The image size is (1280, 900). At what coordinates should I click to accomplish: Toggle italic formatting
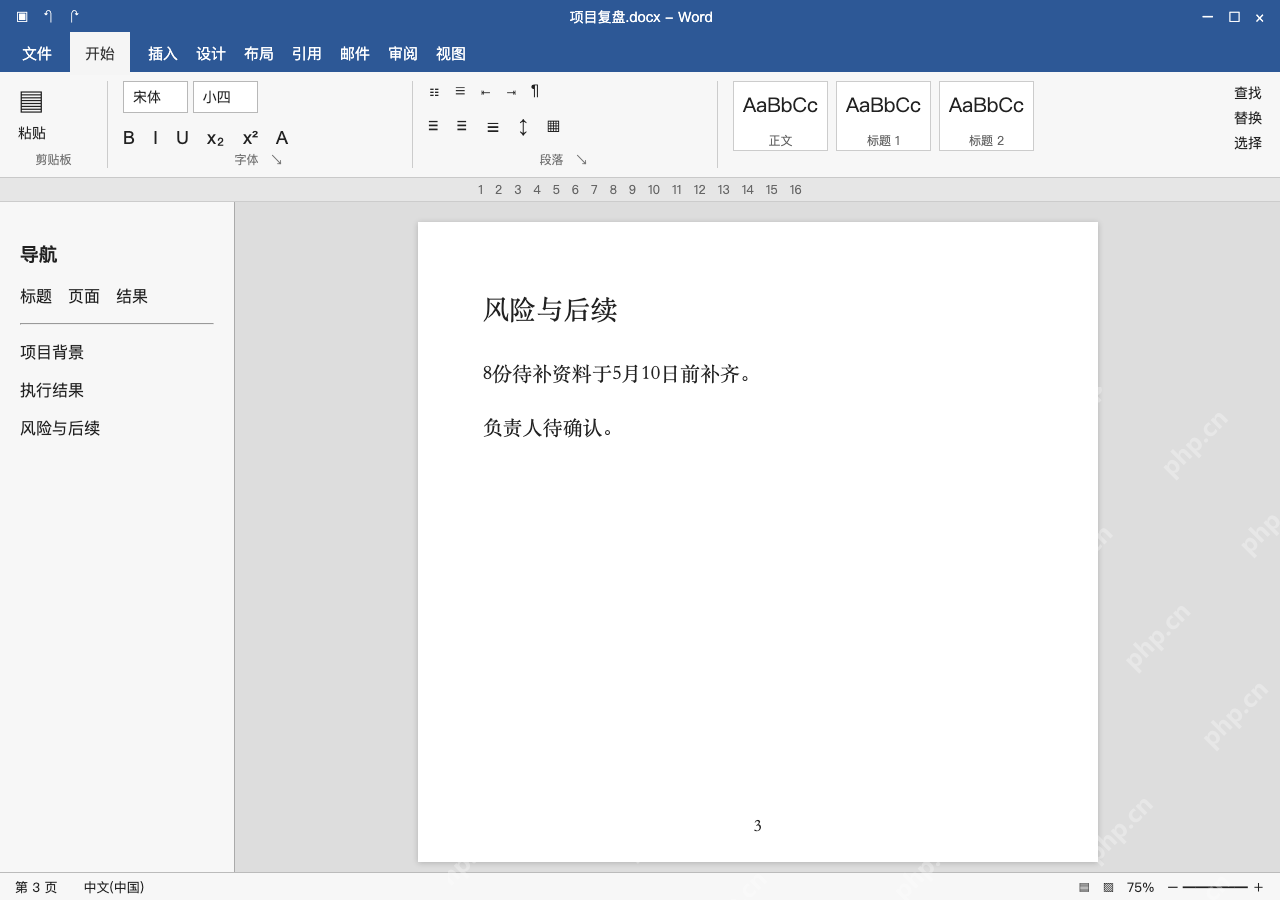155,138
